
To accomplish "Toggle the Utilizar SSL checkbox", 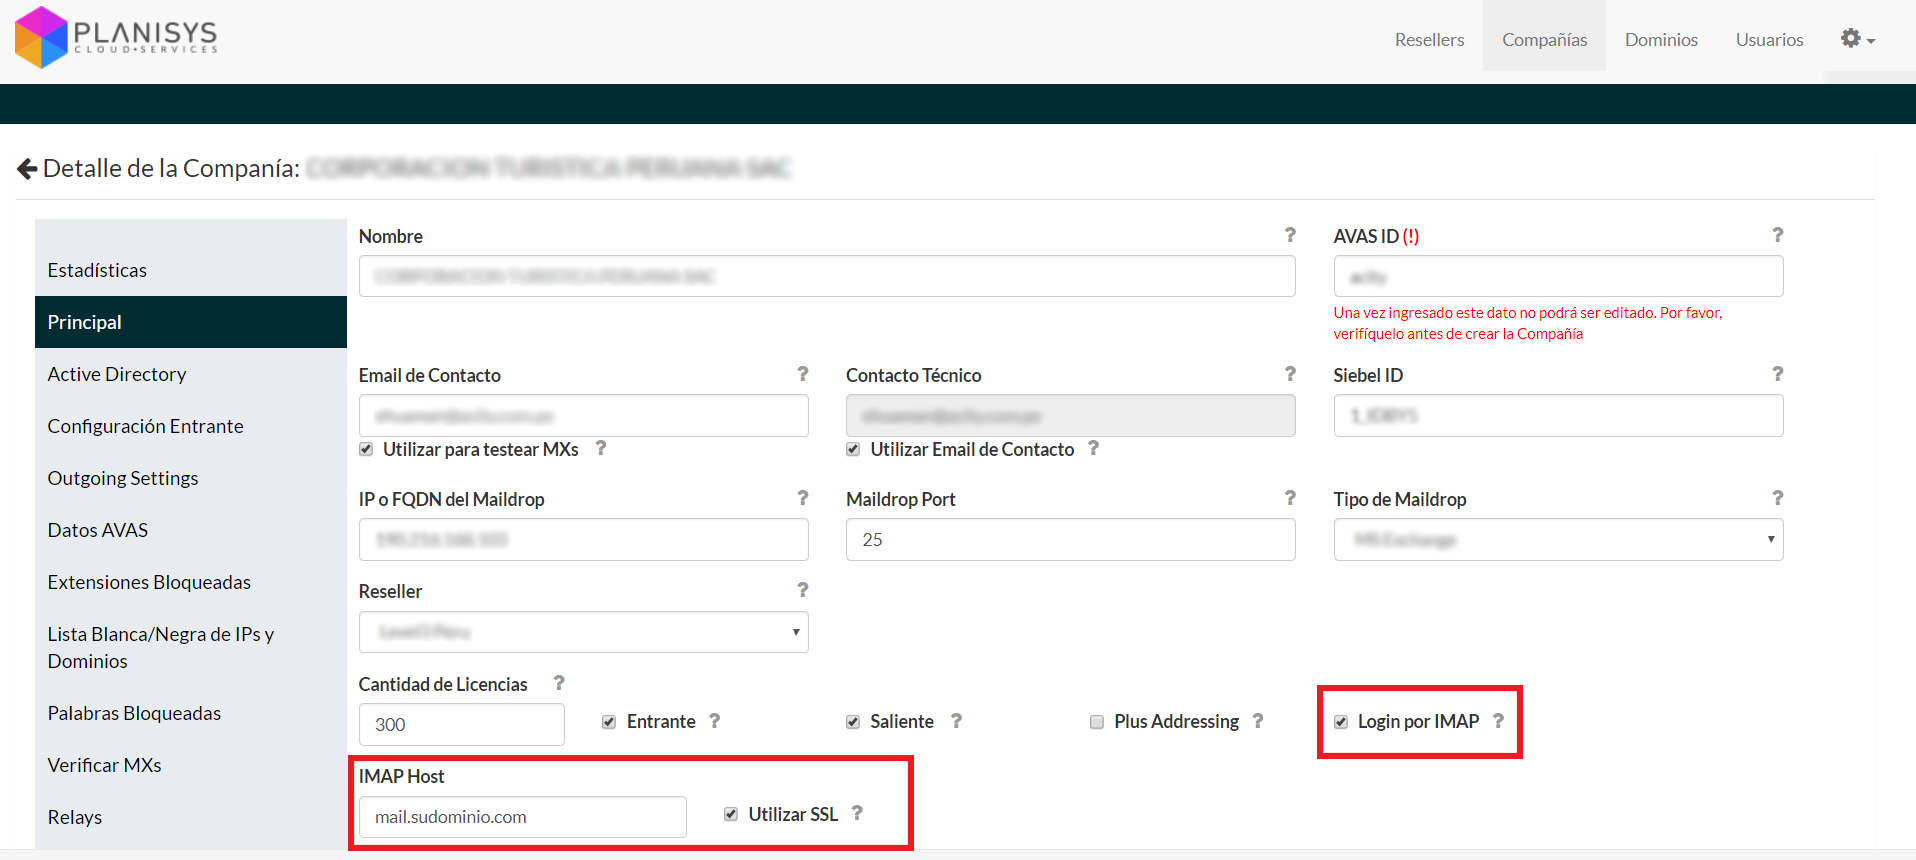I will [731, 814].
